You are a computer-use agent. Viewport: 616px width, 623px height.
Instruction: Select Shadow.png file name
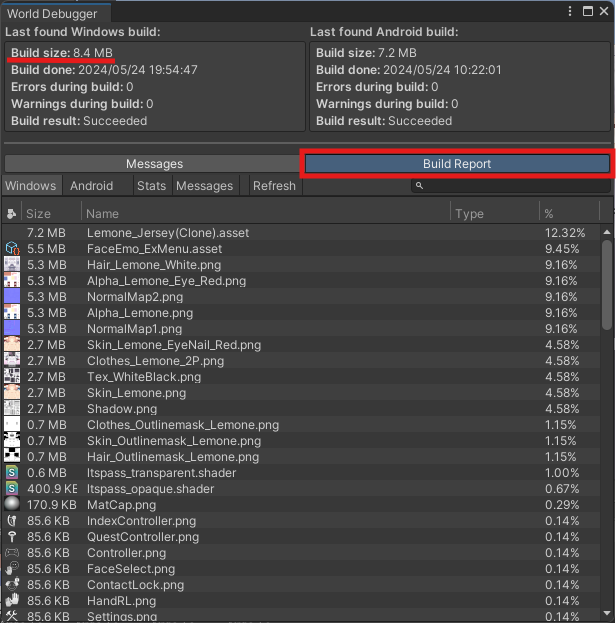(122, 408)
